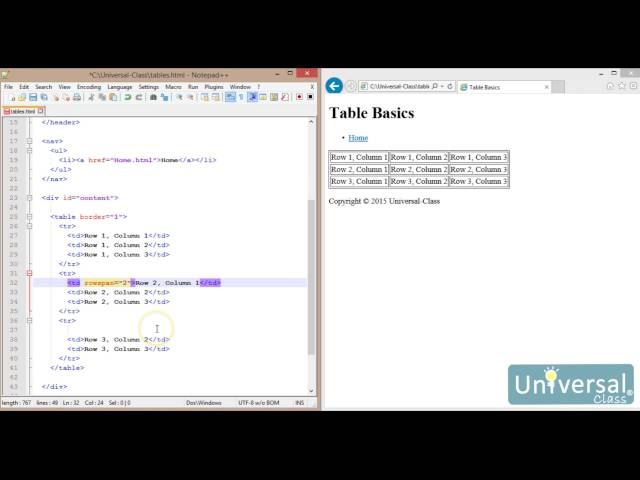Image resolution: width=640 pixels, height=480 pixels.
Task: Start macro recording with red dot icon
Action: coord(299,97)
